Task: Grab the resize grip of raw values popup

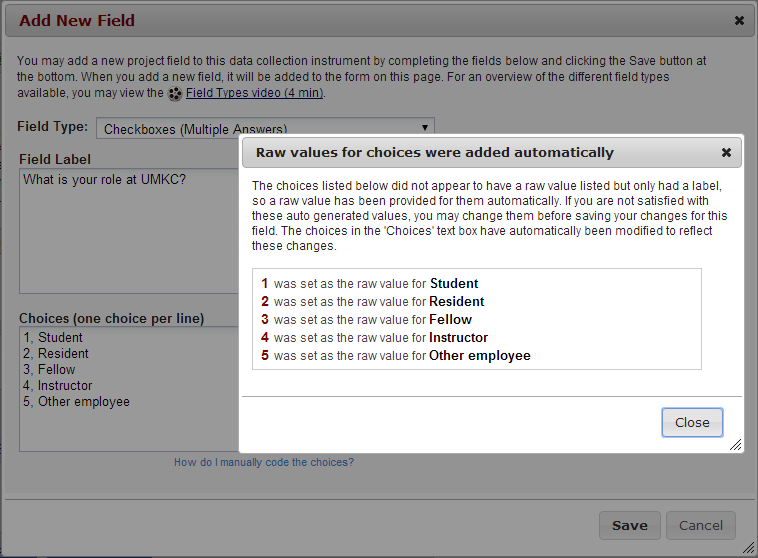Action: point(735,444)
